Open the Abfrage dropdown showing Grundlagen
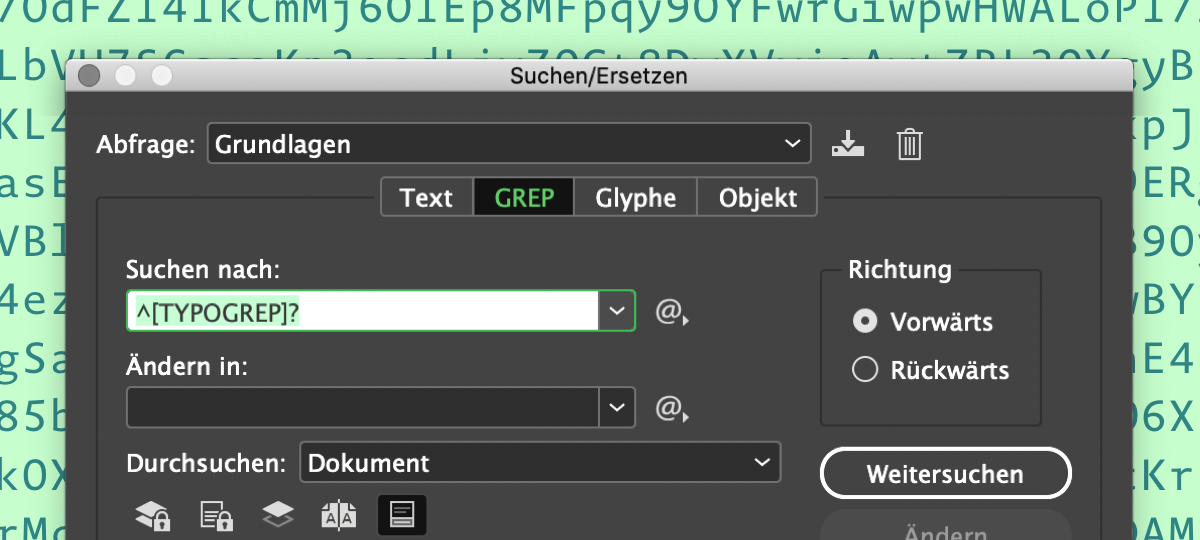Image resolution: width=1200 pixels, height=540 pixels. pyautogui.click(x=508, y=144)
